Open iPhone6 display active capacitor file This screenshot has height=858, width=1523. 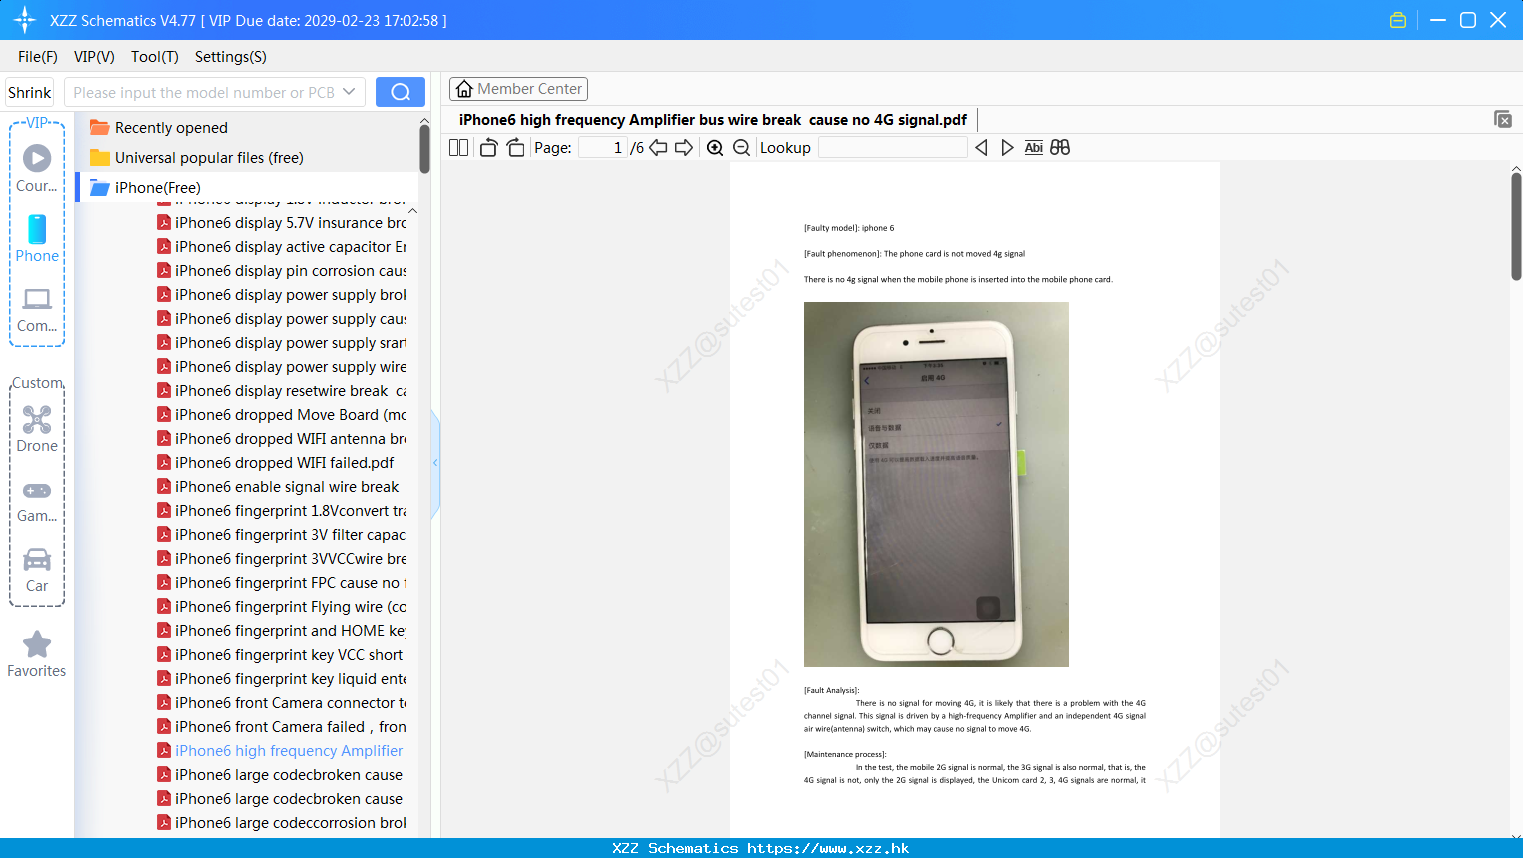pyautogui.click(x=282, y=247)
